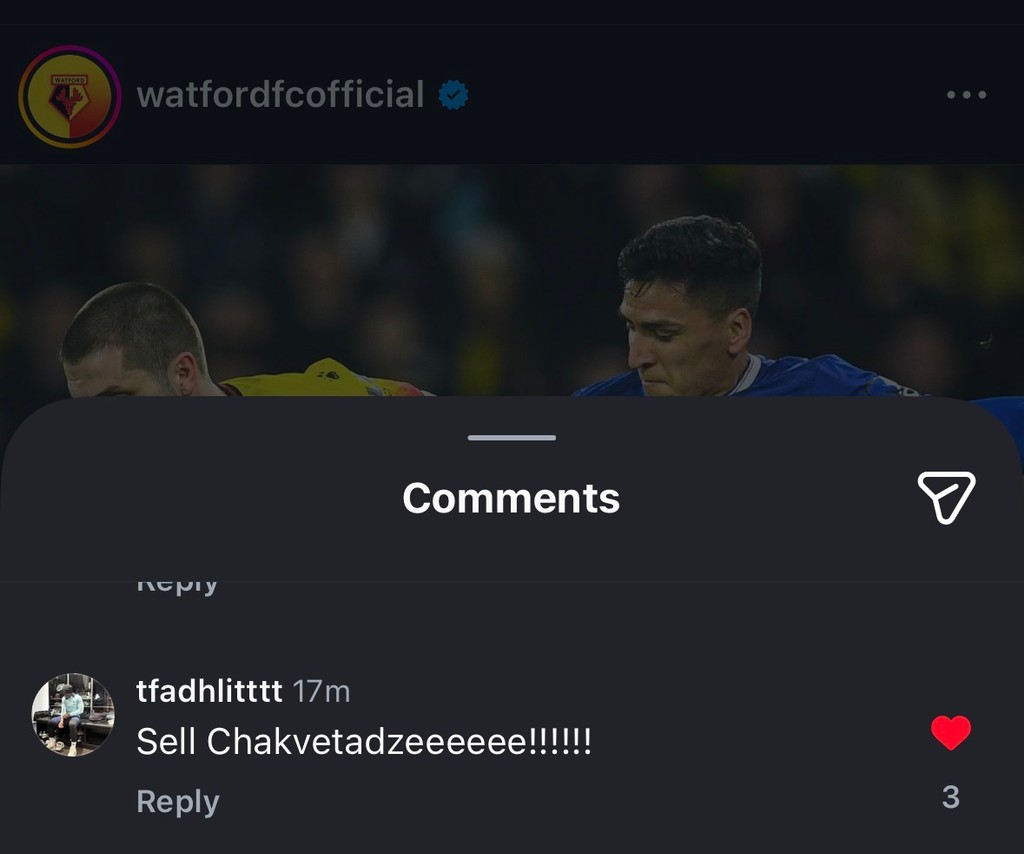Image resolution: width=1024 pixels, height=854 pixels.
Task: Select the 'Sell Chakvetadzeeeeee!!!!!!' comment text
Action: (364, 742)
